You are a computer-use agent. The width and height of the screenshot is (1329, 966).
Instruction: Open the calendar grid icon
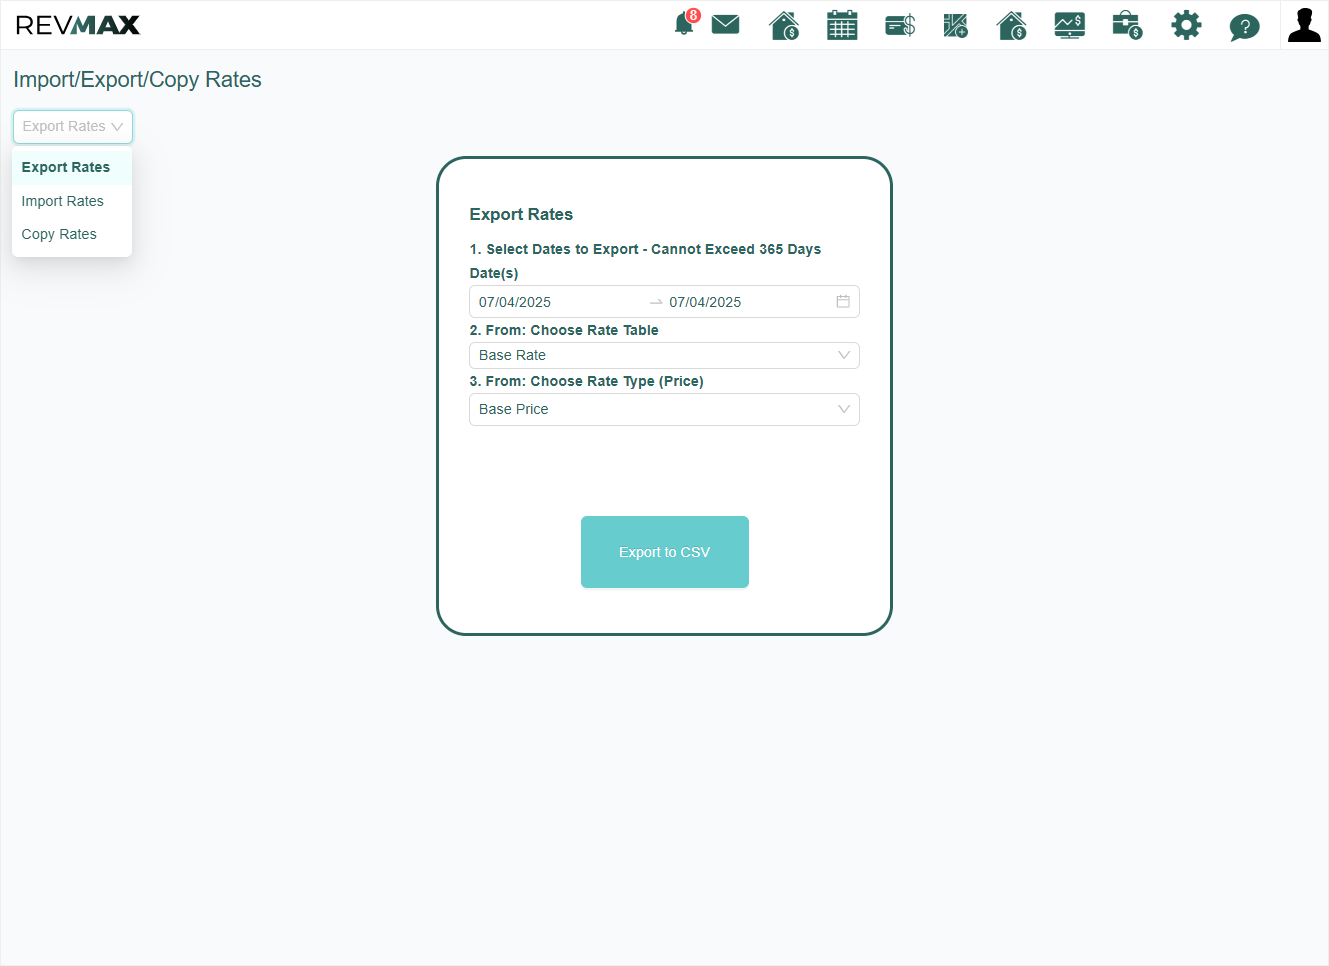(x=842, y=25)
